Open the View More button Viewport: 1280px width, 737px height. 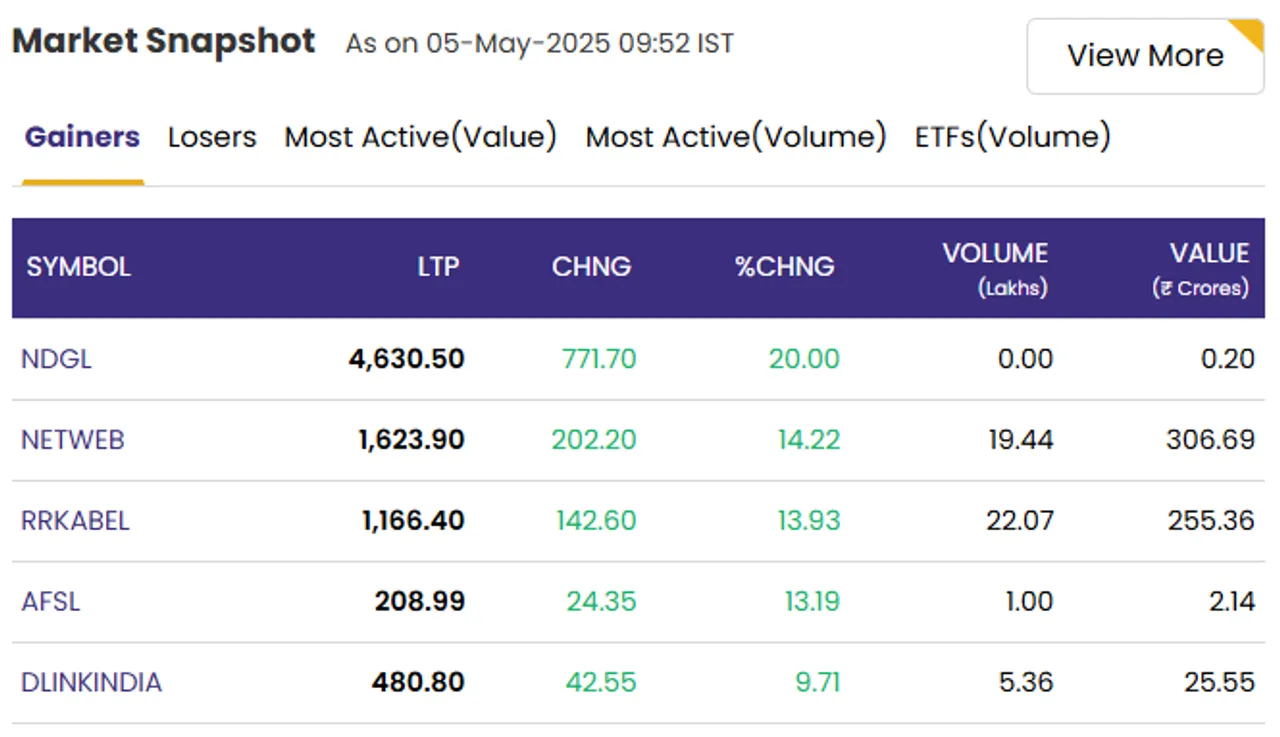click(x=1145, y=56)
